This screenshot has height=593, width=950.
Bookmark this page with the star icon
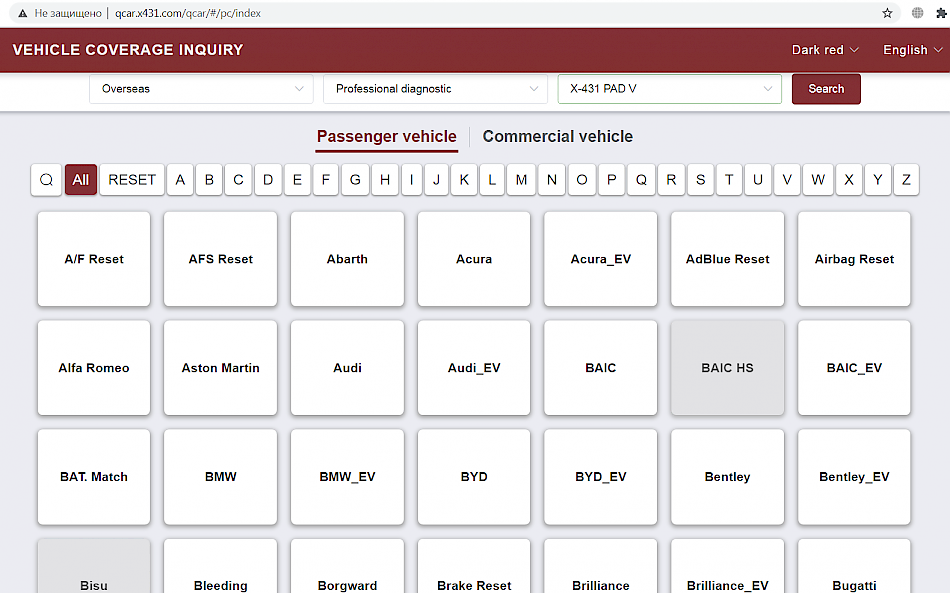[887, 13]
